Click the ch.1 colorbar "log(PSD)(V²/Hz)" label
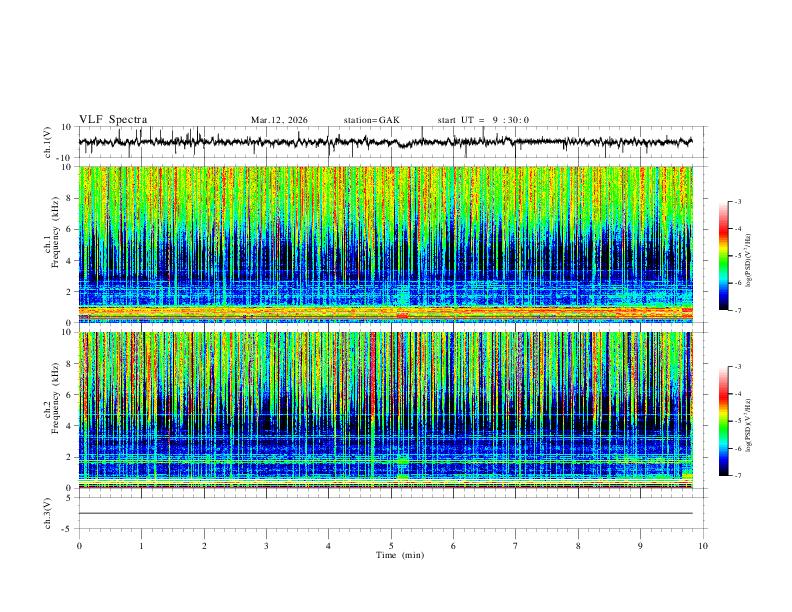Viewport: 792px width, 612px height. tap(748, 261)
